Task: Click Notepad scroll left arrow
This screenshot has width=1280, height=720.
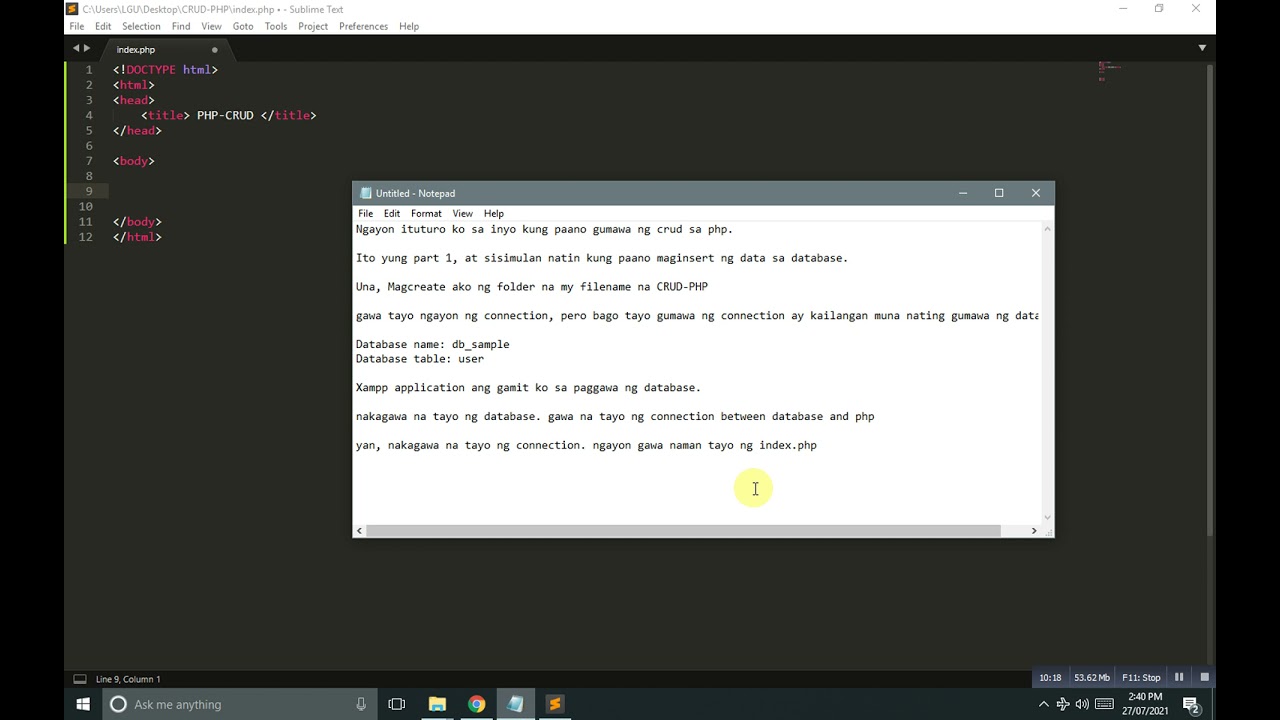Action: [x=359, y=531]
